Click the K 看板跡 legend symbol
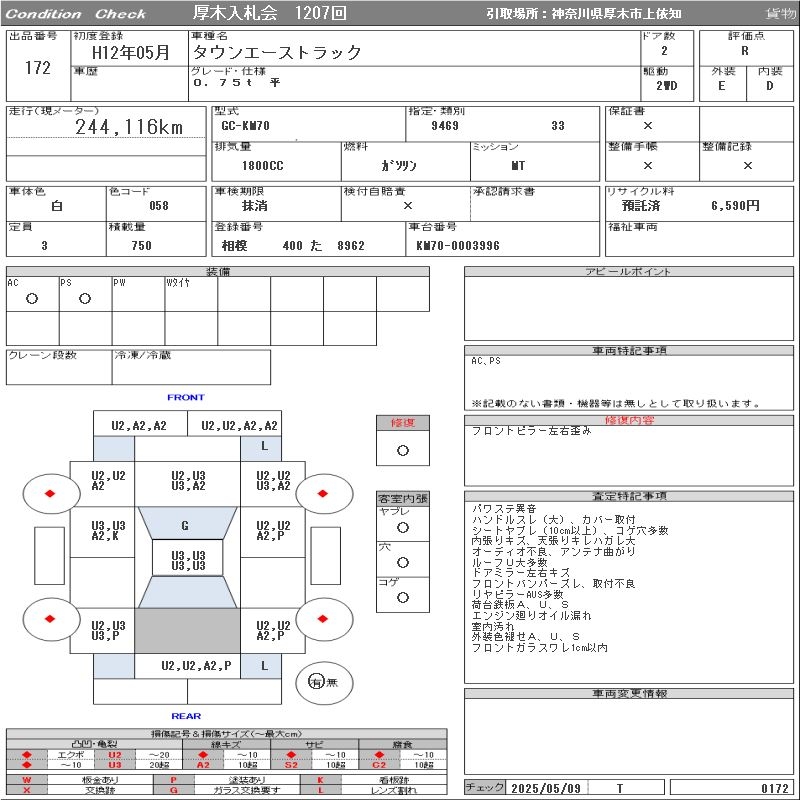This screenshot has height=800, width=800. pos(321,779)
